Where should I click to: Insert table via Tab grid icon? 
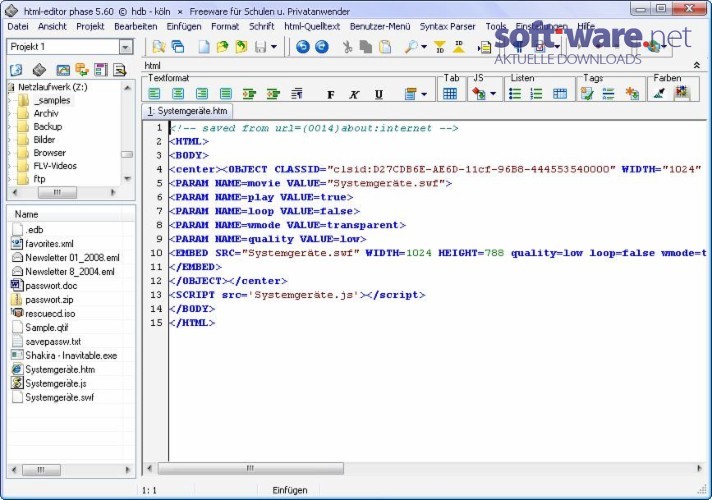(x=450, y=94)
